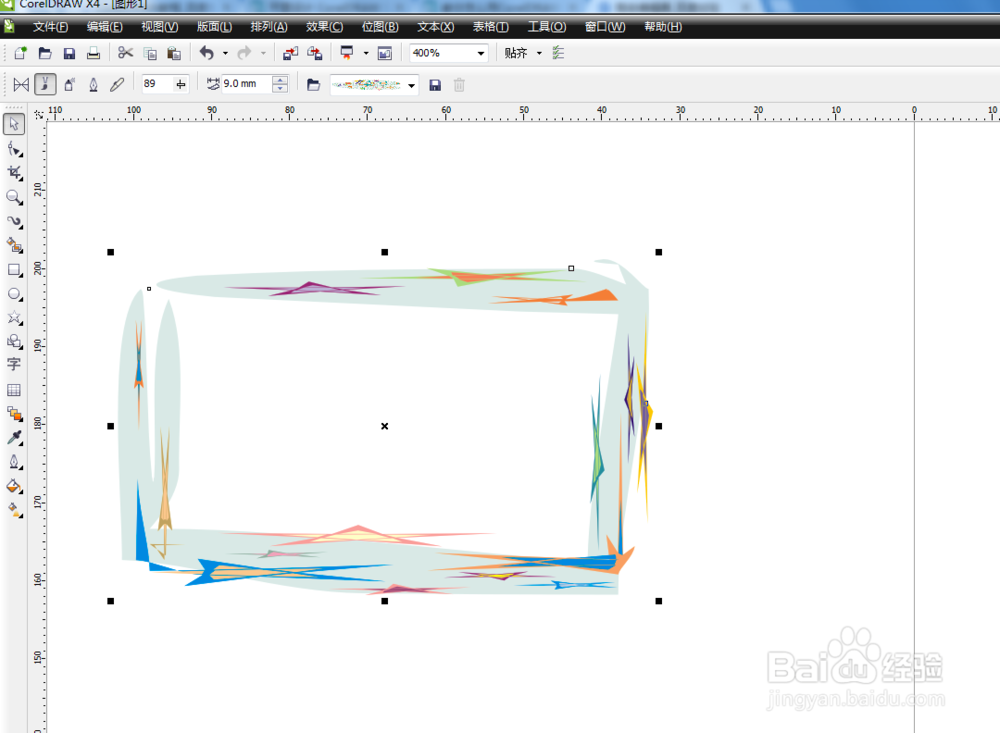Open the 贴齐 snap dropdown
Screen dimensions: 1000x733
coord(539,53)
